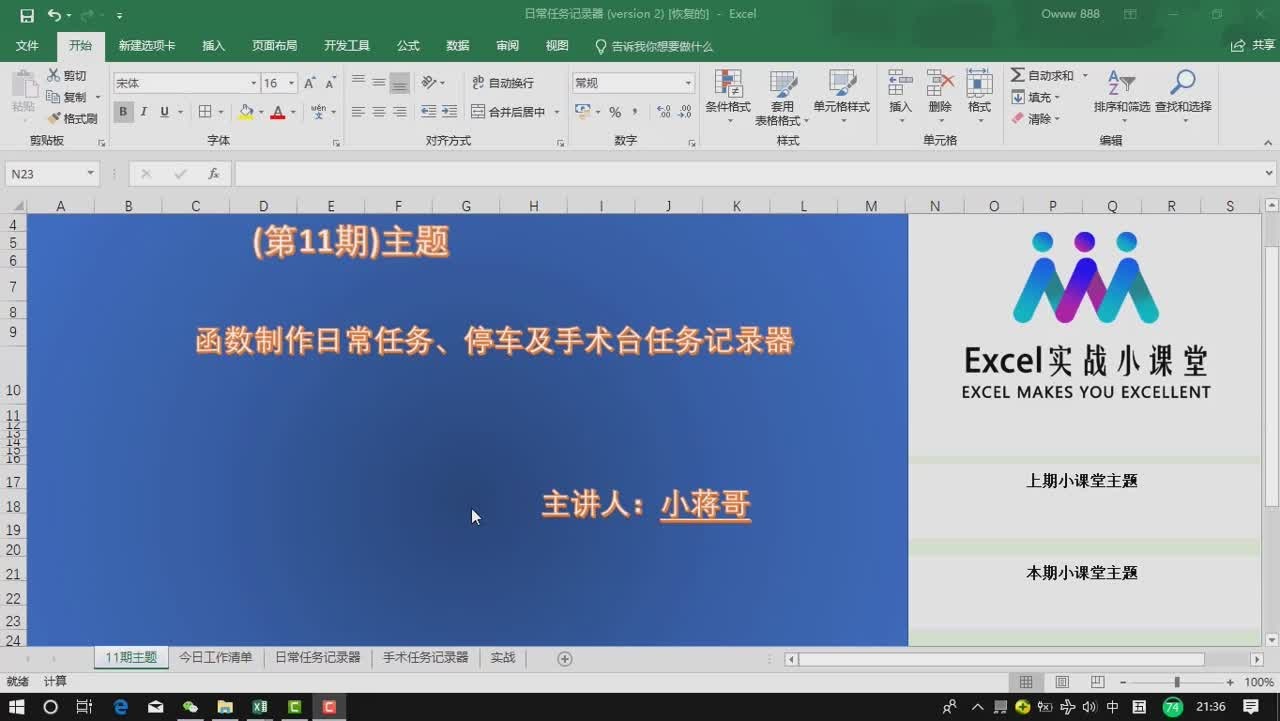Toggle Bold formatting

tap(123, 112)
